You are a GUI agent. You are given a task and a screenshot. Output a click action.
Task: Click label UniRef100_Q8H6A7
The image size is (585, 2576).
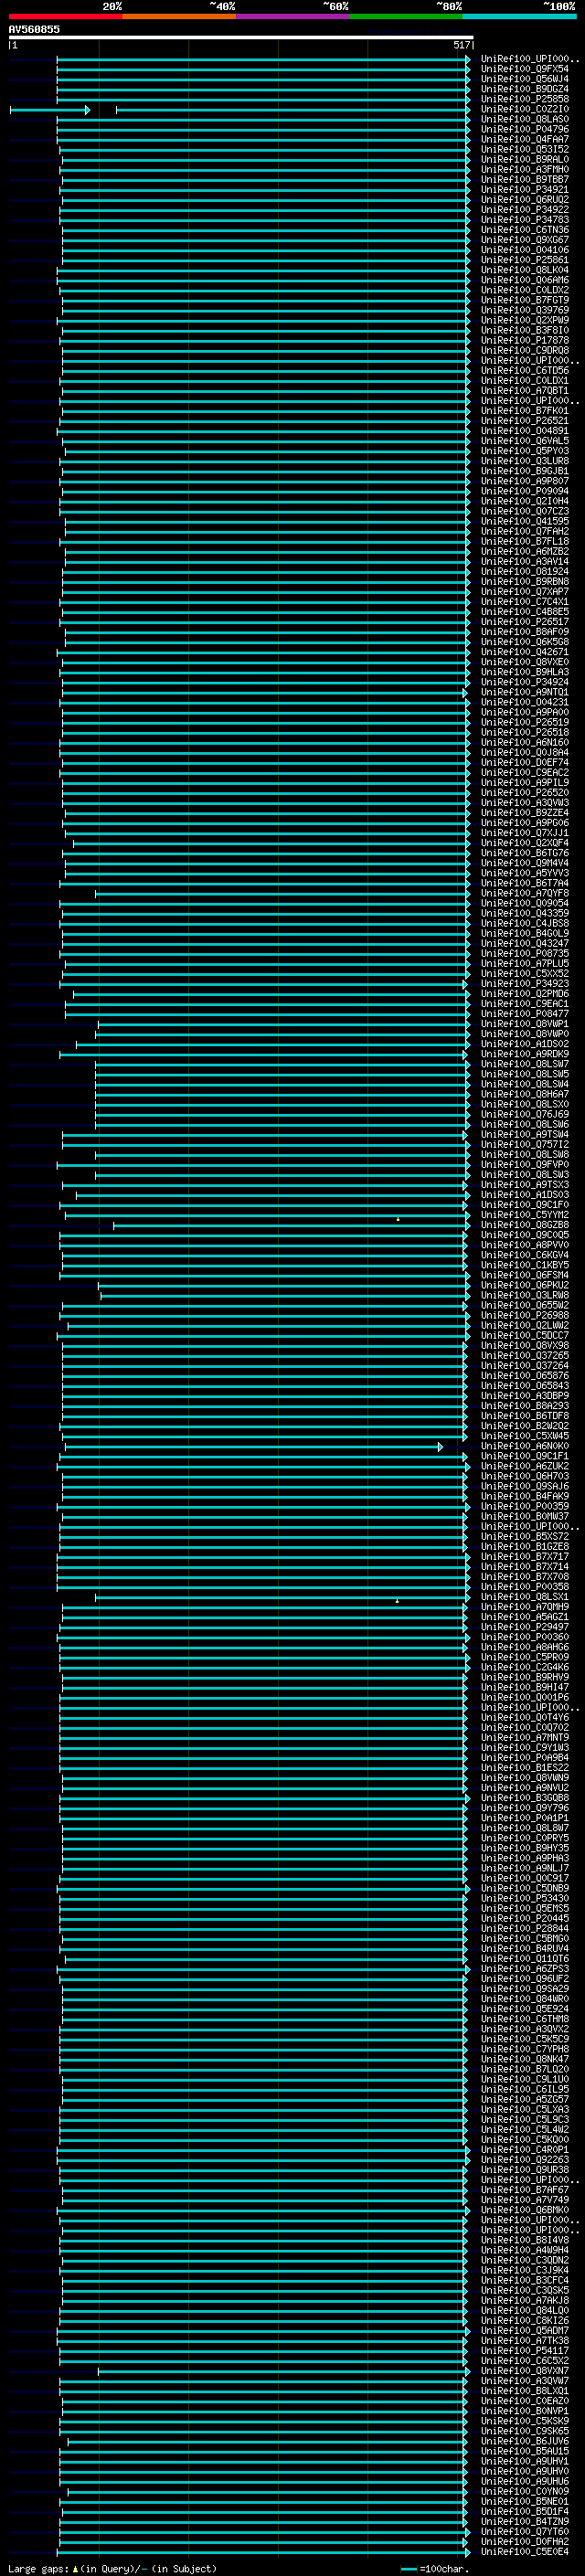[x=525, y=1094]
